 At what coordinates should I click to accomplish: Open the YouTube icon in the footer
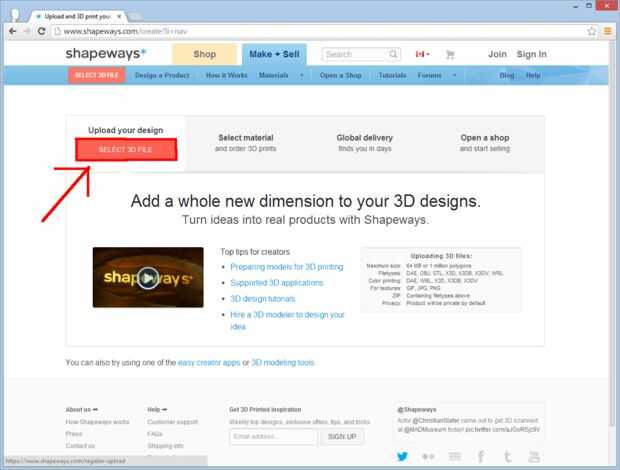[534, 457]
